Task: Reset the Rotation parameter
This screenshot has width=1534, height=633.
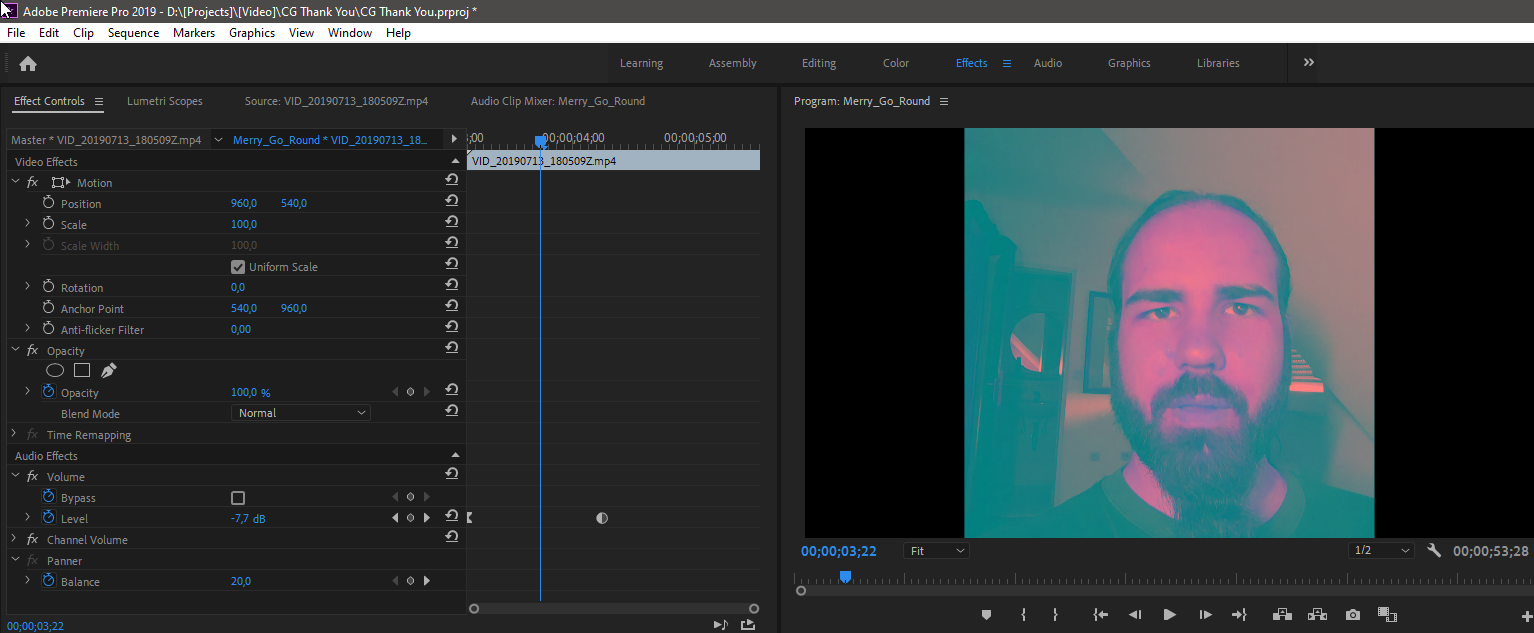Action: point(452,285)
